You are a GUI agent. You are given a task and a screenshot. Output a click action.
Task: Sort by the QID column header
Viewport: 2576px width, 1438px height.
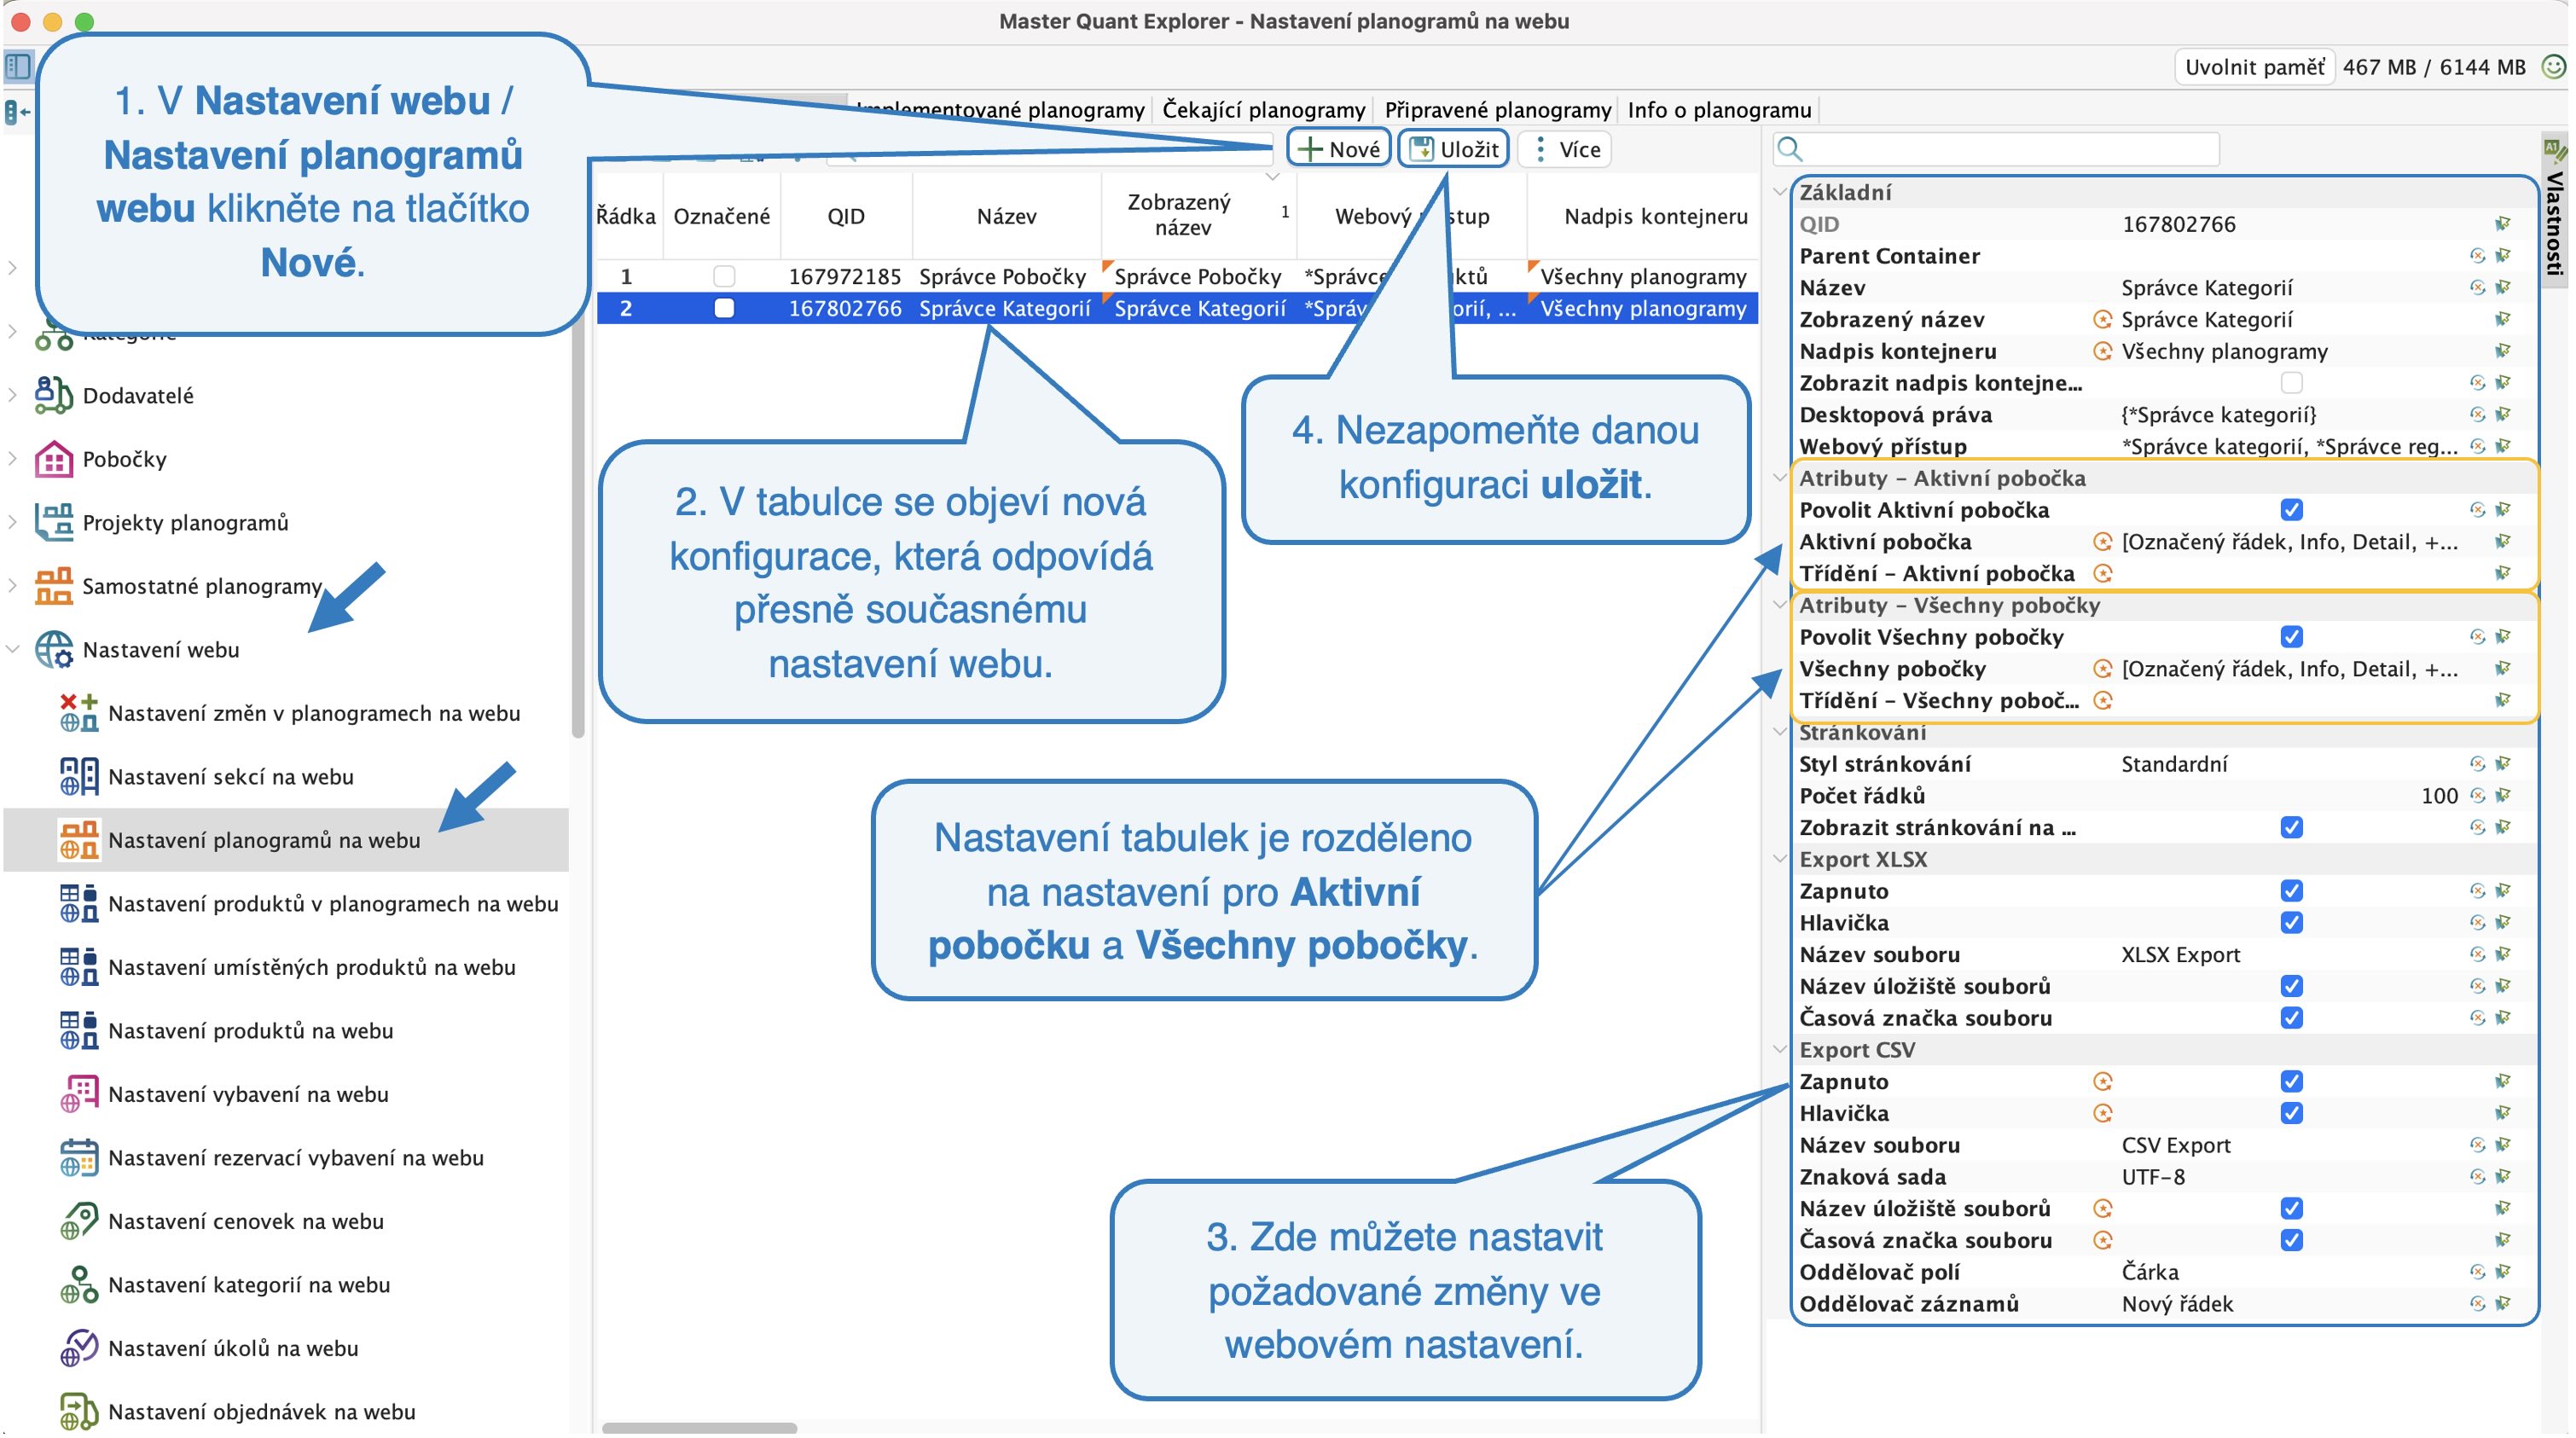pyautogui.click(x=845, y=216)
